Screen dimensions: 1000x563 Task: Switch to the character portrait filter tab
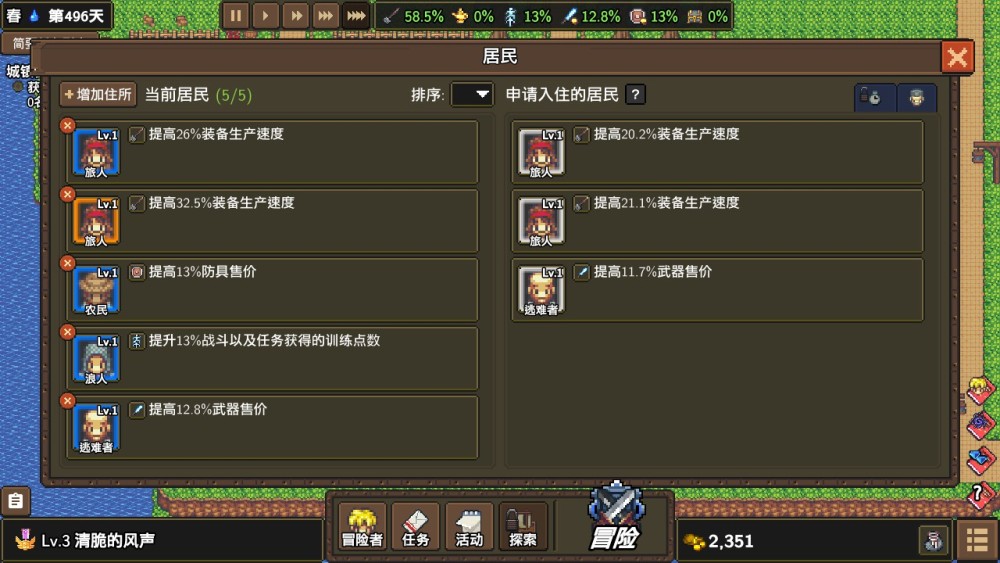click(916, 98)
